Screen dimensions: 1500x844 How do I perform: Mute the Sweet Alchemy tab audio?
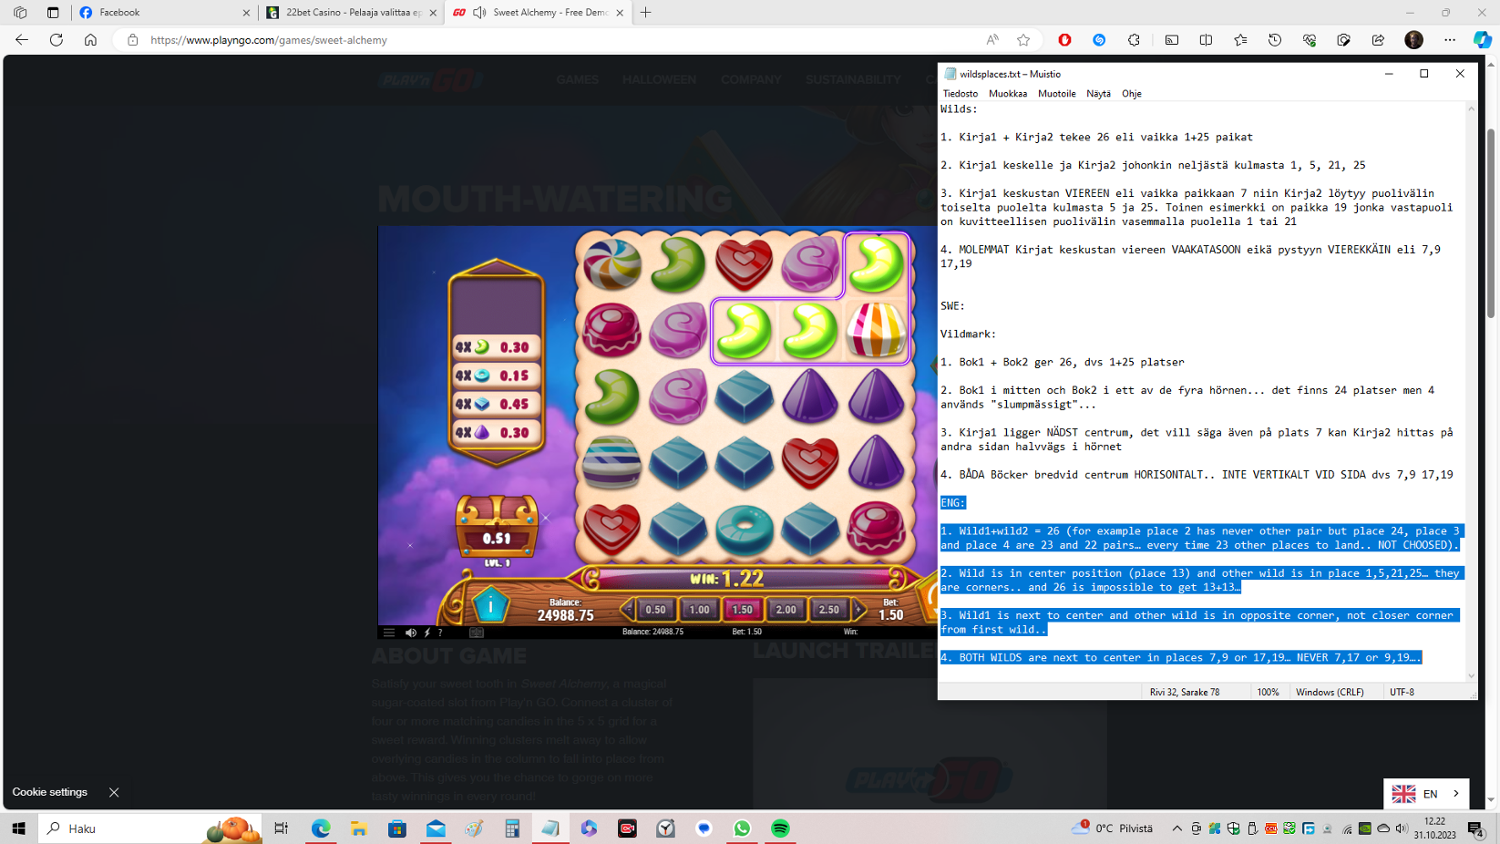point(480,13)
